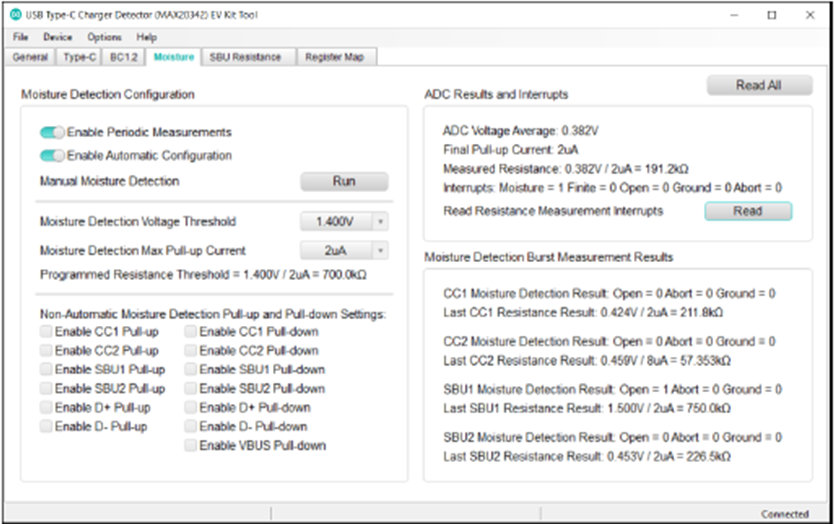Screen dimensions: 834x524
Task: Run manual moisture detection
Action: coord(344,181)
